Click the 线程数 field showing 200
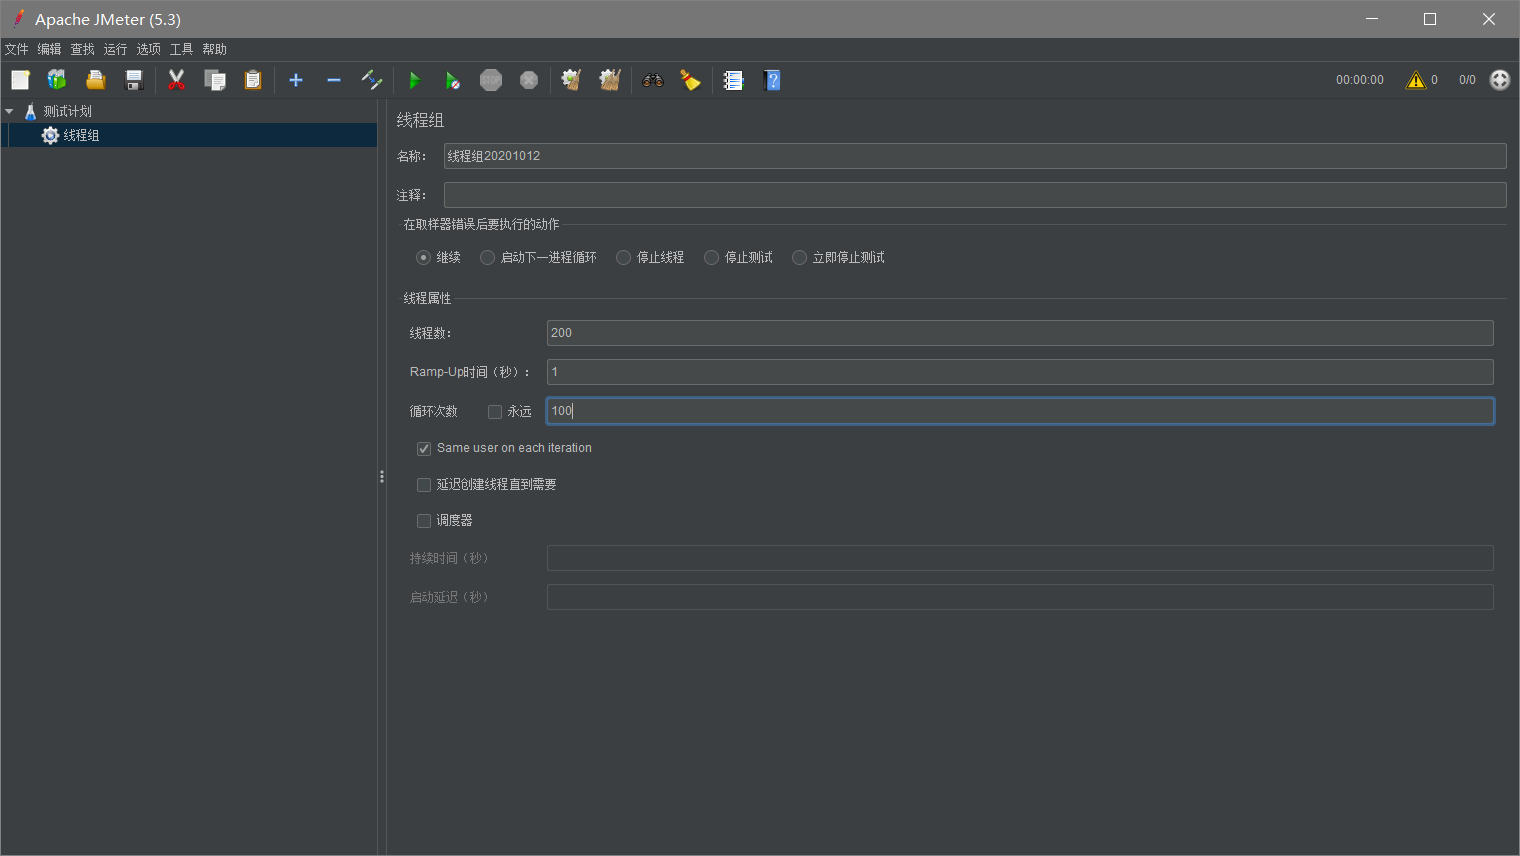Image resolution: width=1520 pixels, height=856 pixels. click(1020, 333)
